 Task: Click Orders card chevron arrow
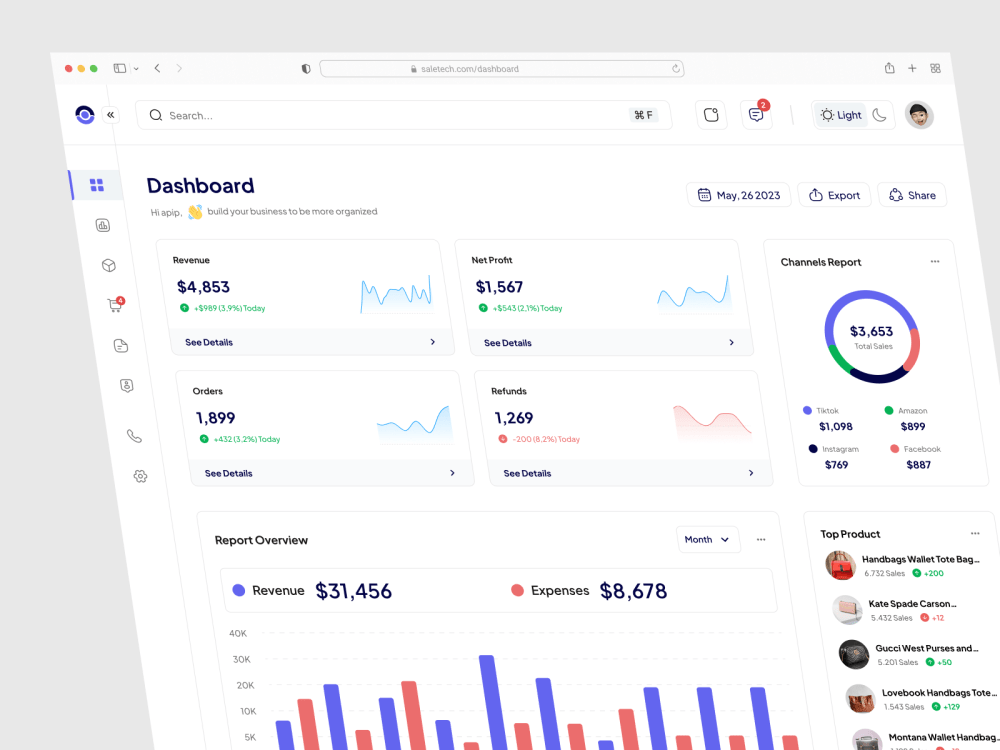pyautogui.click(x=452, y=473)
